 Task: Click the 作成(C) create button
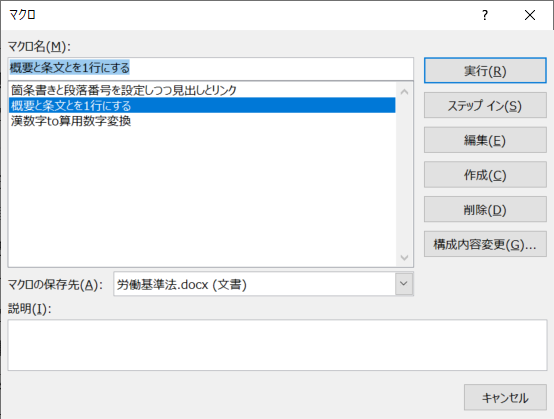(x=485, y=175)
